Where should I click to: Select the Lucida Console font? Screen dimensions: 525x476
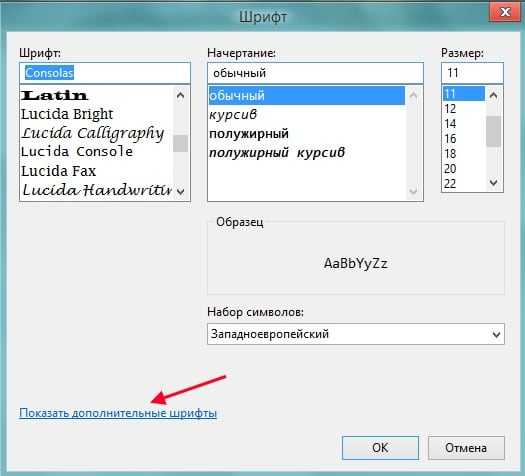[77, 152]
